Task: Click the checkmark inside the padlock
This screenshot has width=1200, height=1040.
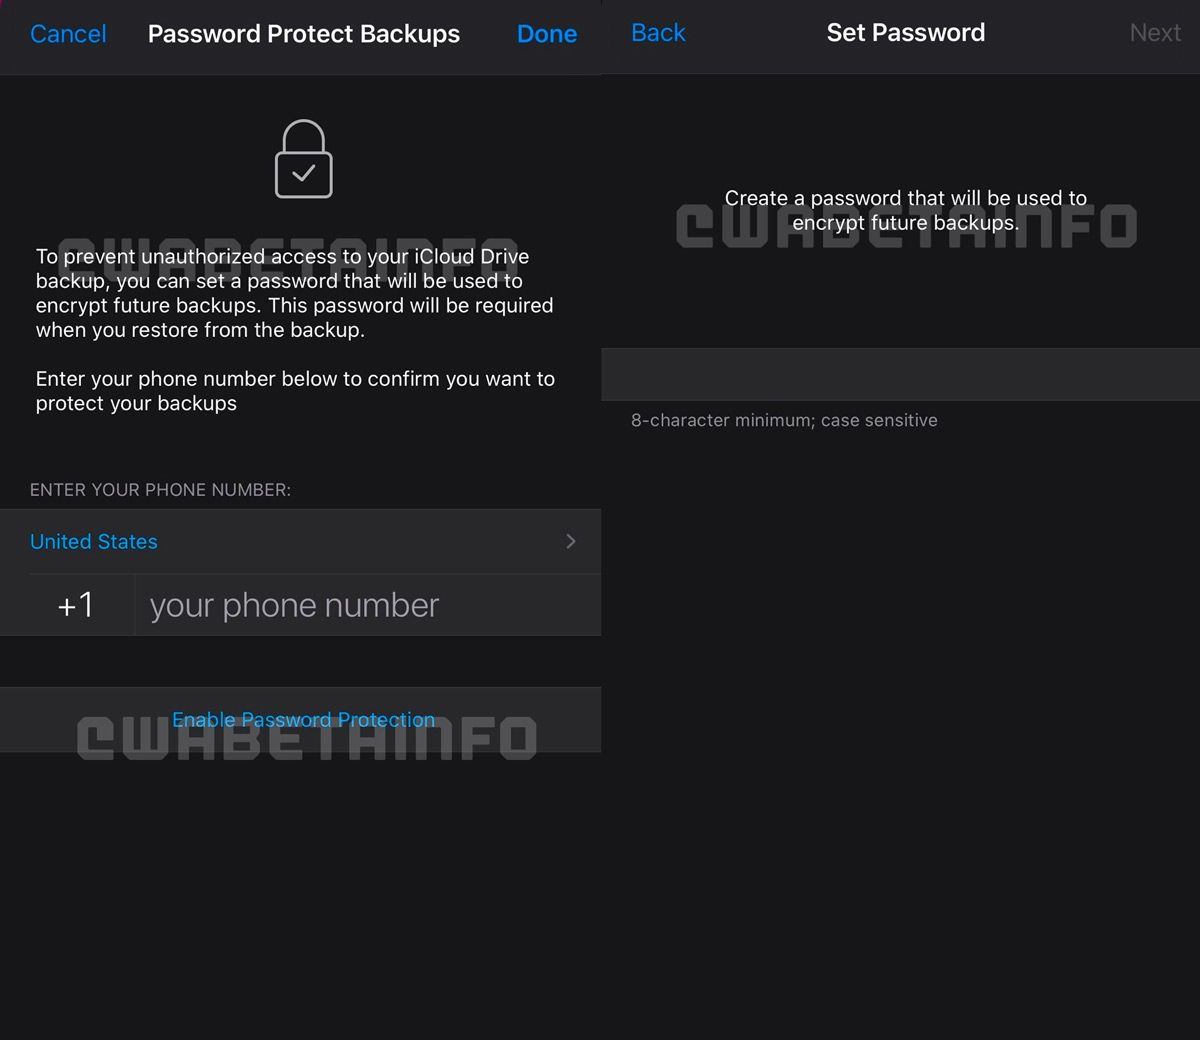Action: click(303, 173)
